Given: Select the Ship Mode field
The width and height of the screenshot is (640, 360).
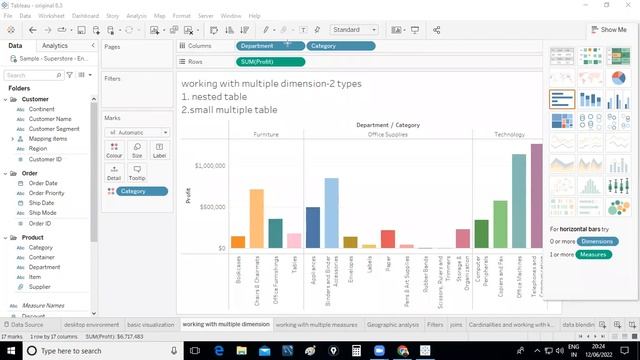Looking at the screenshot, I should [x=42, y=213].
